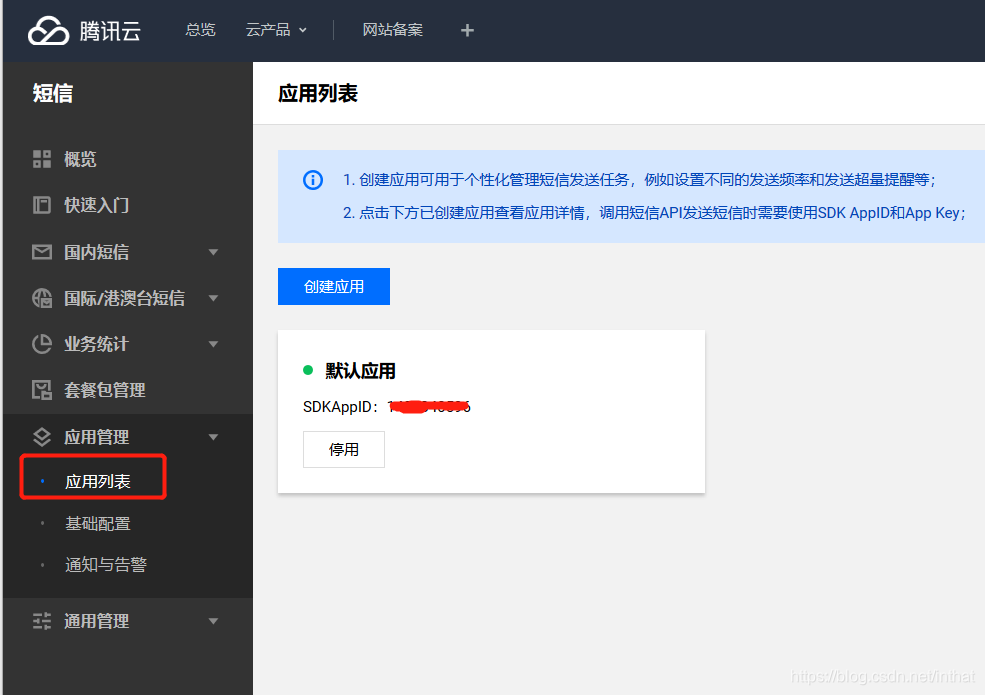The image size is (985, 695).
Task: Expand the 云产品 dropdown in top bar
Action: (276, 30)
